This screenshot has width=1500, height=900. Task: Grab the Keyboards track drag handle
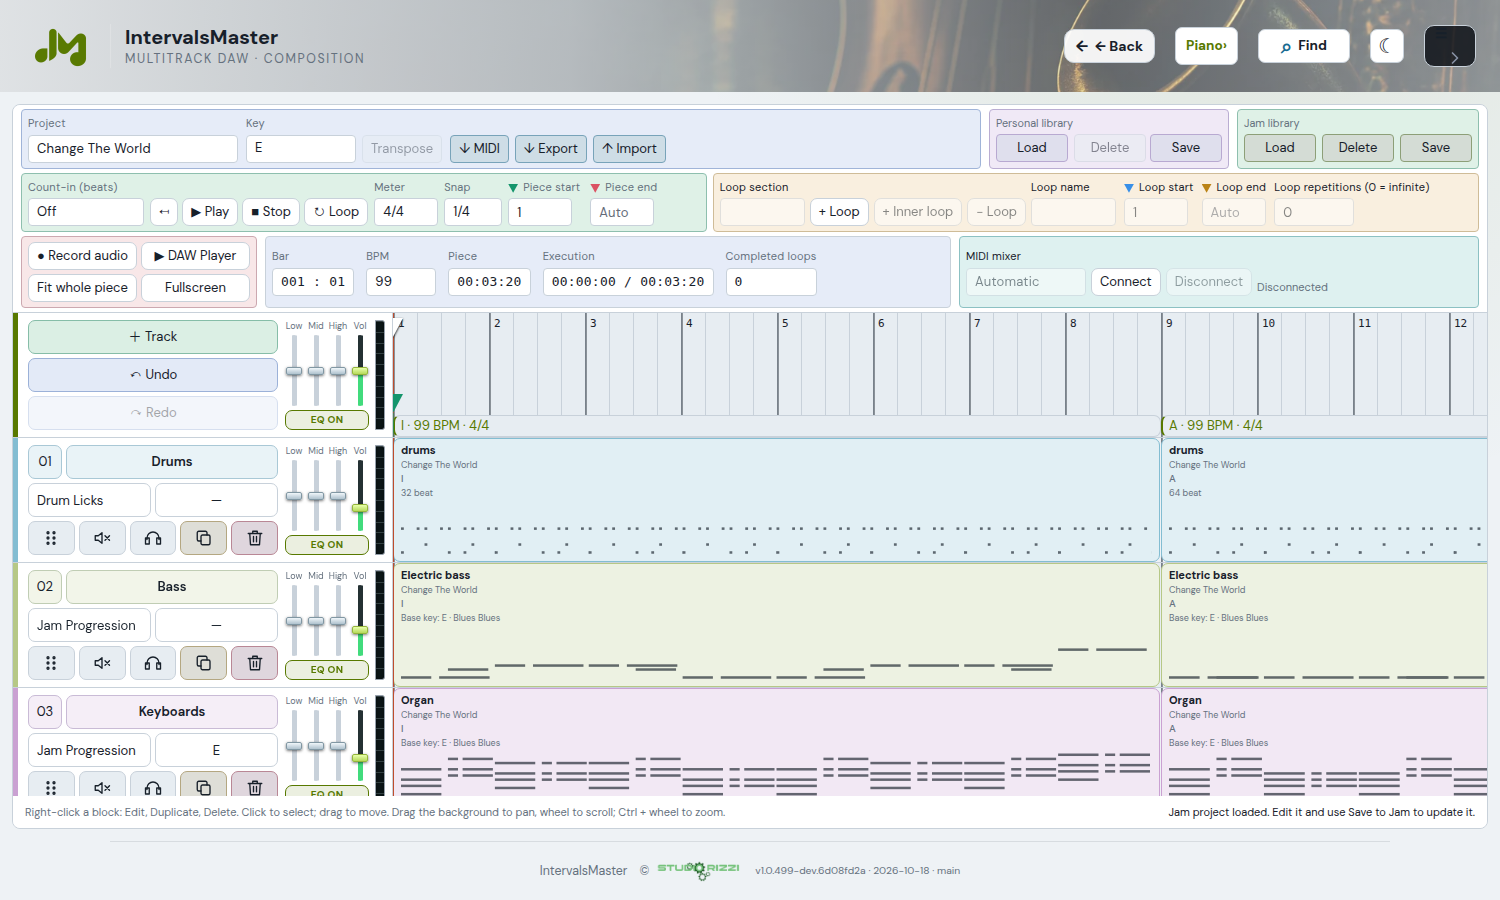51,785
